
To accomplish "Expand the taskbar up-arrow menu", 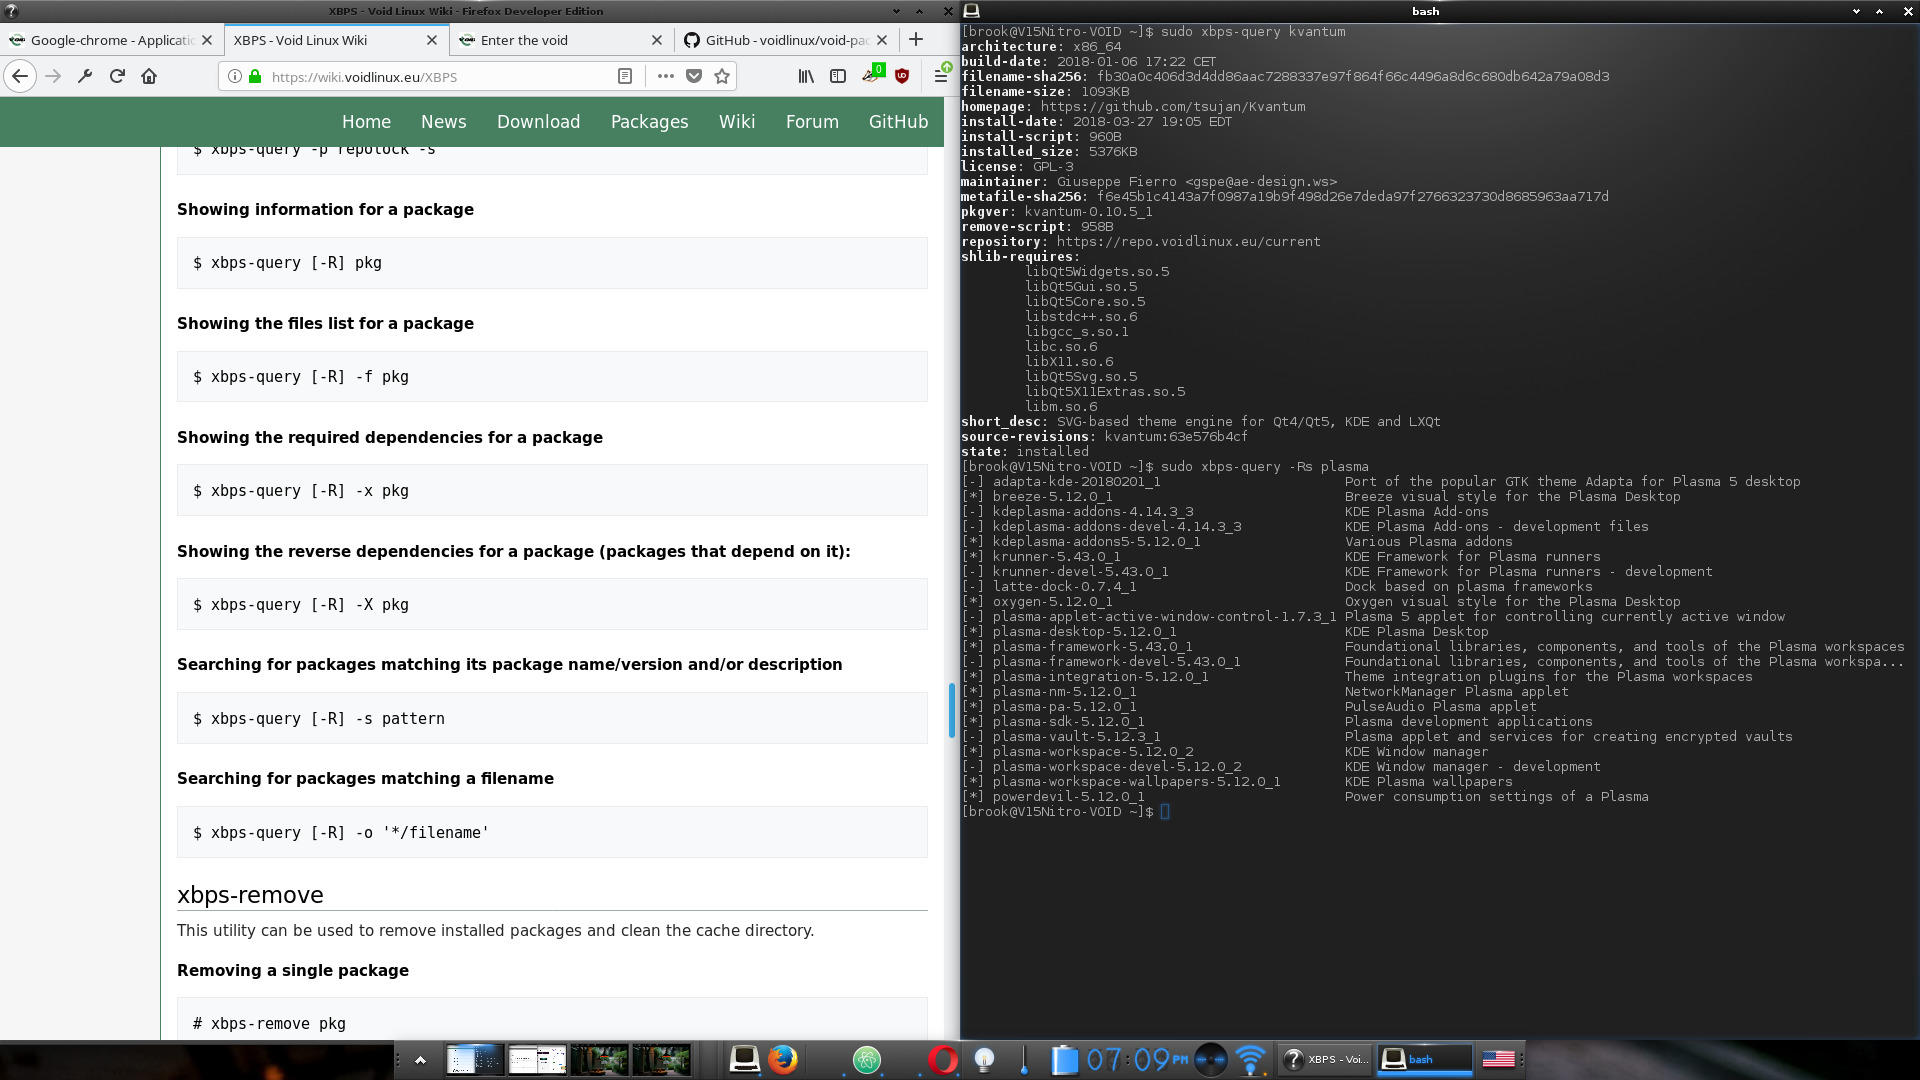I will [x=420, y=1060].
